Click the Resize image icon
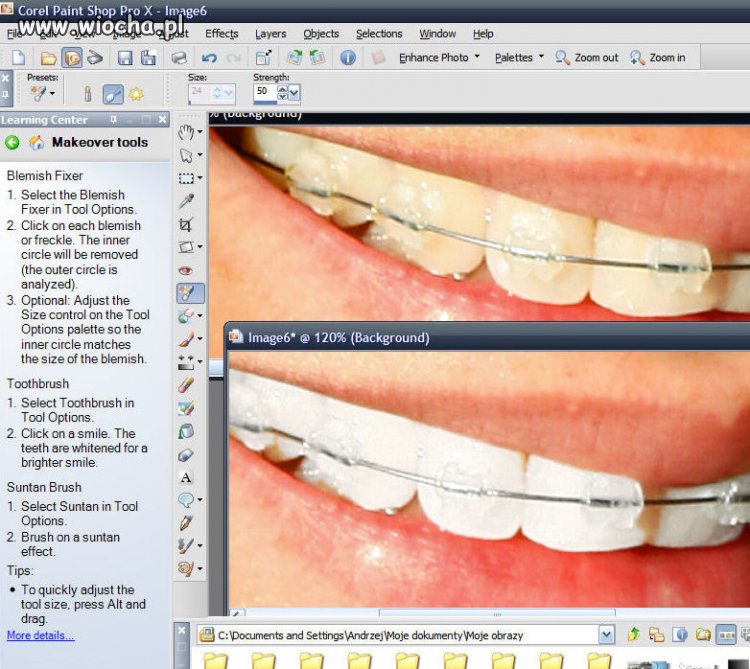This screenshot has width=750, height=669. [x=264, y=57]
